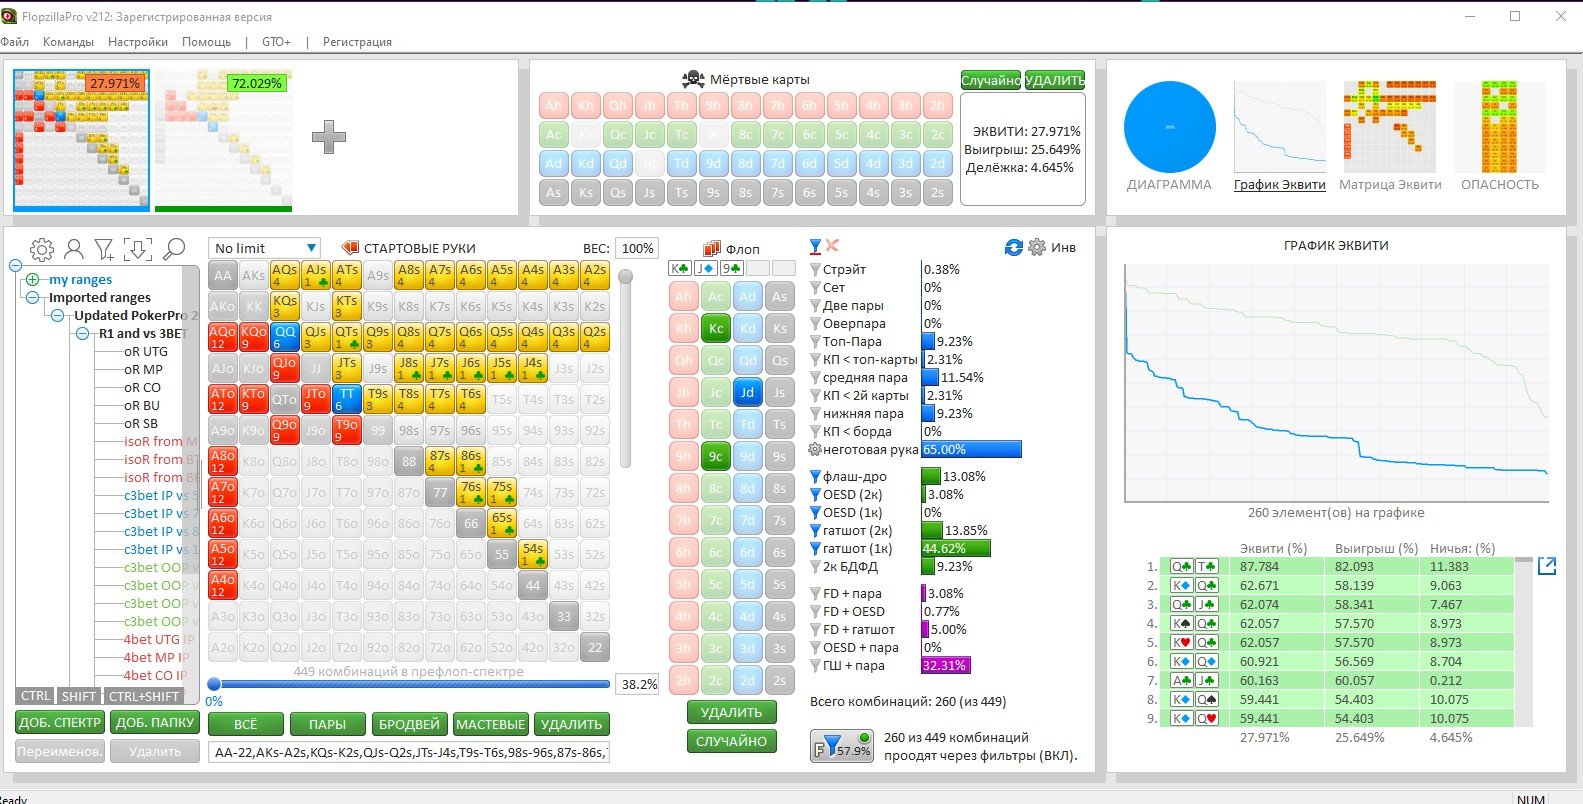Add a new range with plus icon
The image size is (1583, 804).
point(329,136)
